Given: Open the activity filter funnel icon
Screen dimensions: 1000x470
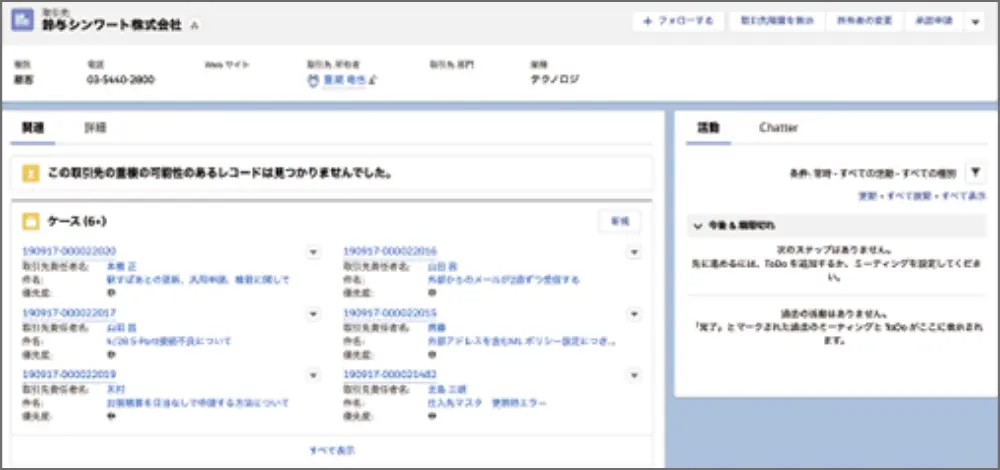Looking at the screenshot, I should click(x=976, y=173).
